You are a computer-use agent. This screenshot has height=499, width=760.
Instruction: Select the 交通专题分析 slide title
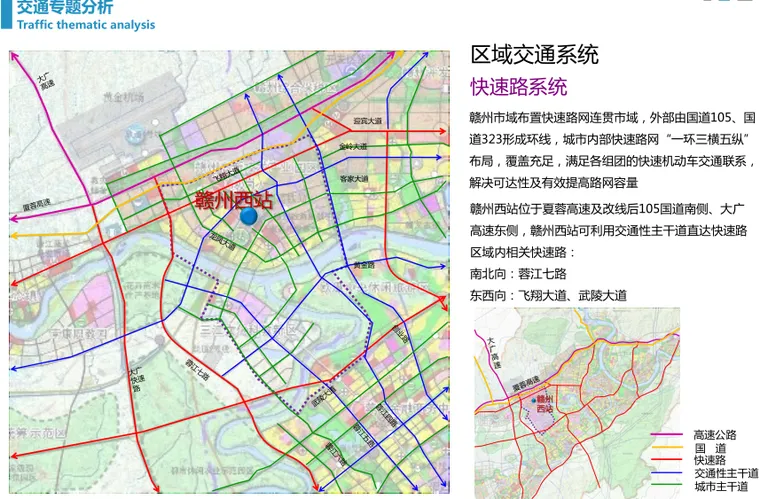65,7
